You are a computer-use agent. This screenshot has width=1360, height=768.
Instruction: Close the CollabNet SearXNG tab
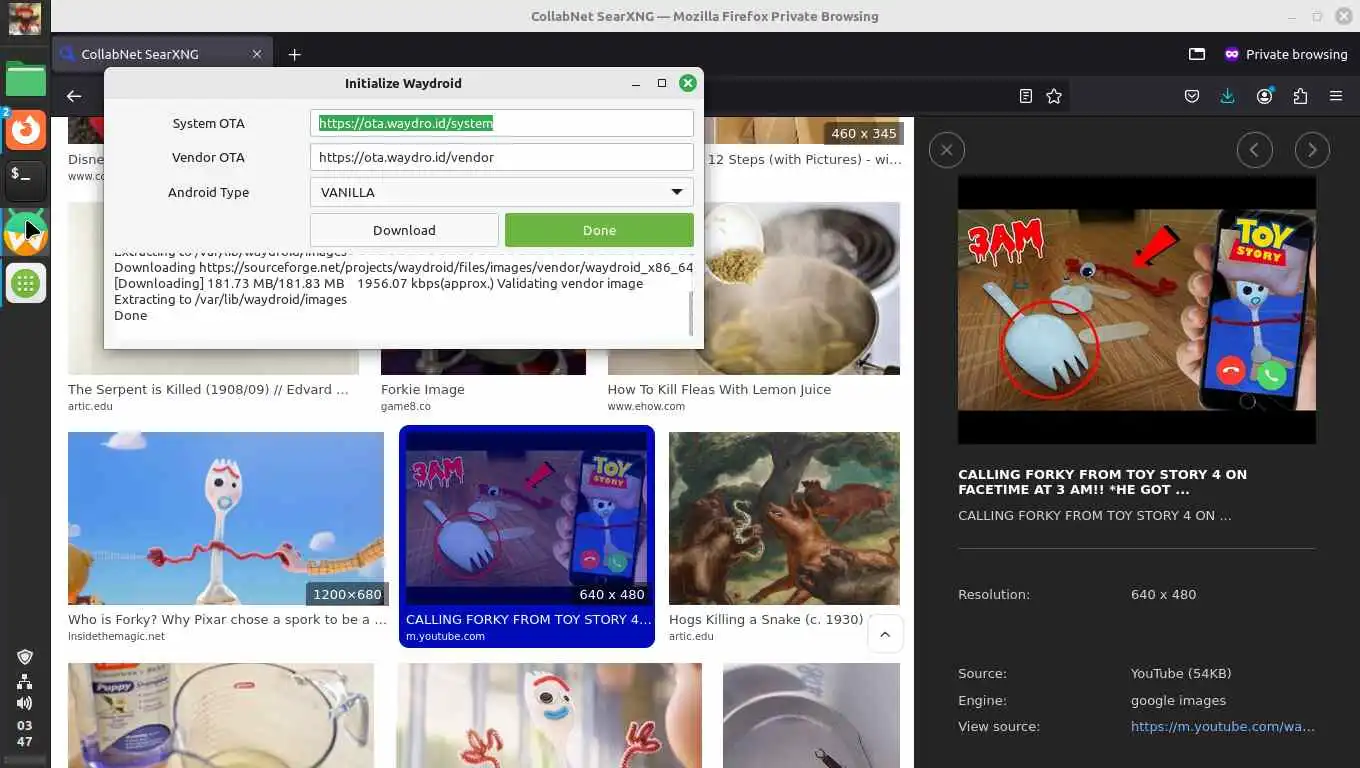[x=257, y=54]
